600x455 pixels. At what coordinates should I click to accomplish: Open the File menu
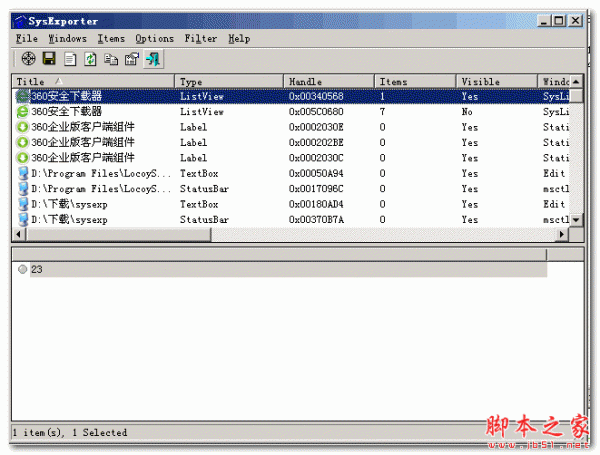click(27, 39)
